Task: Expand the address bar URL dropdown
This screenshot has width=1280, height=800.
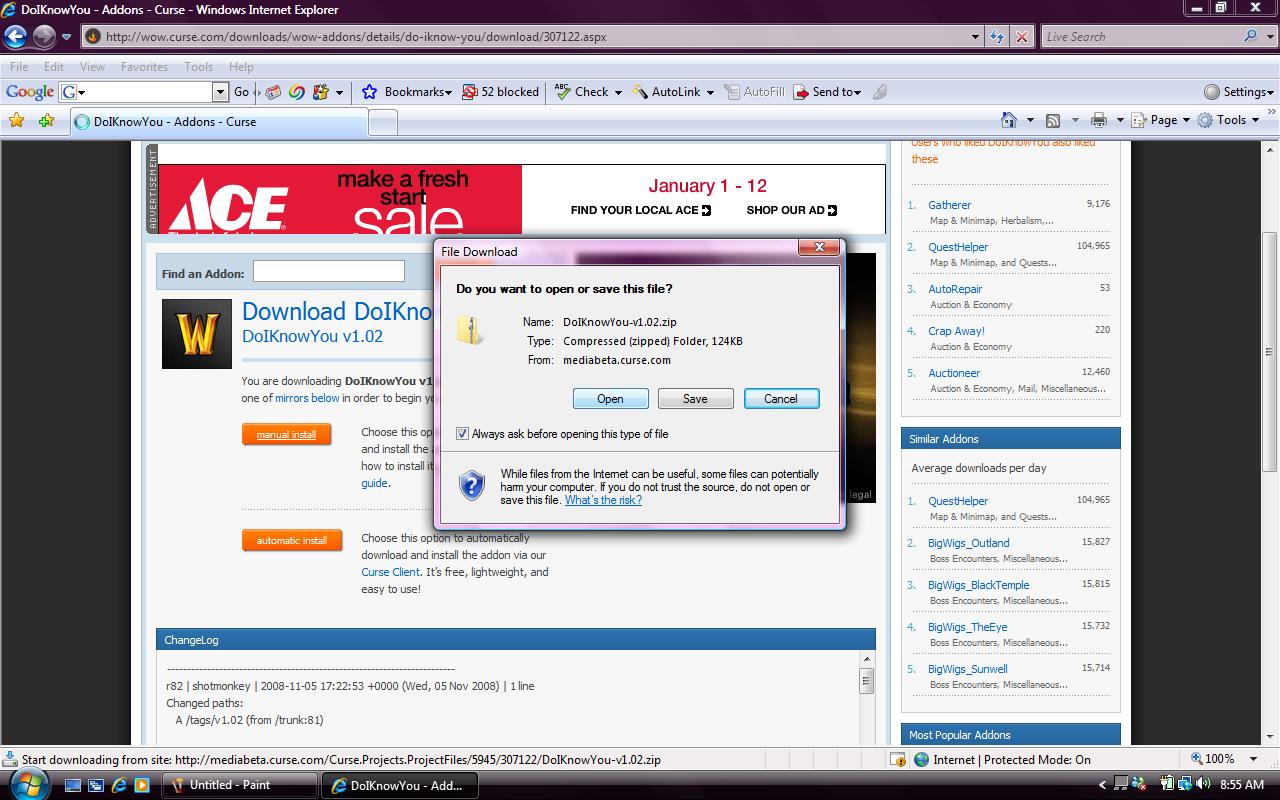Action: pos(976,37)
